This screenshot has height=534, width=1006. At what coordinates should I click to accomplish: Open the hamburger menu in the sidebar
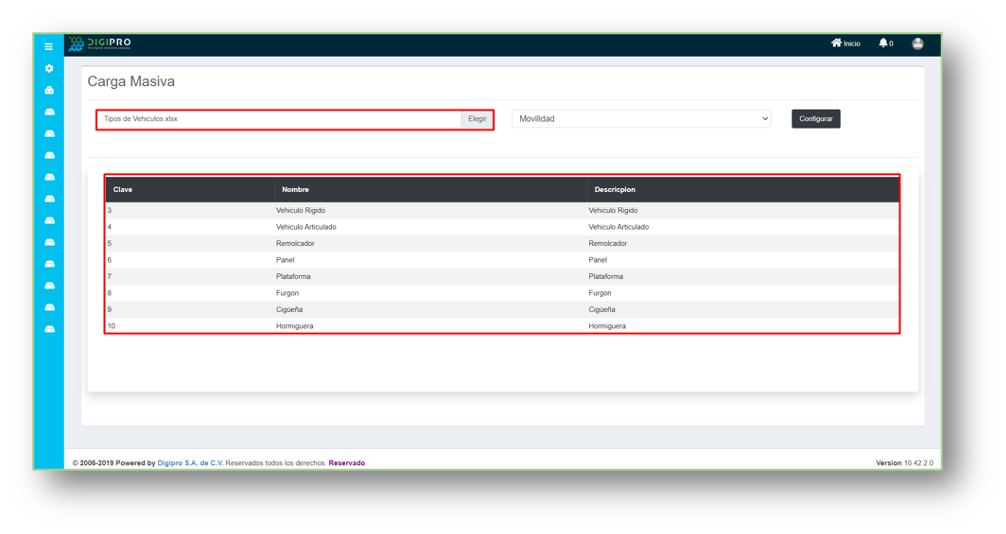[x=48, y=46]
